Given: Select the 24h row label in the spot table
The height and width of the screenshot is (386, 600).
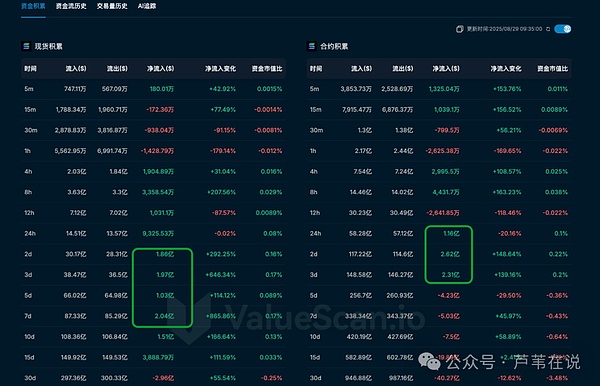Looking at the screenshot, I should click(30, 233).
